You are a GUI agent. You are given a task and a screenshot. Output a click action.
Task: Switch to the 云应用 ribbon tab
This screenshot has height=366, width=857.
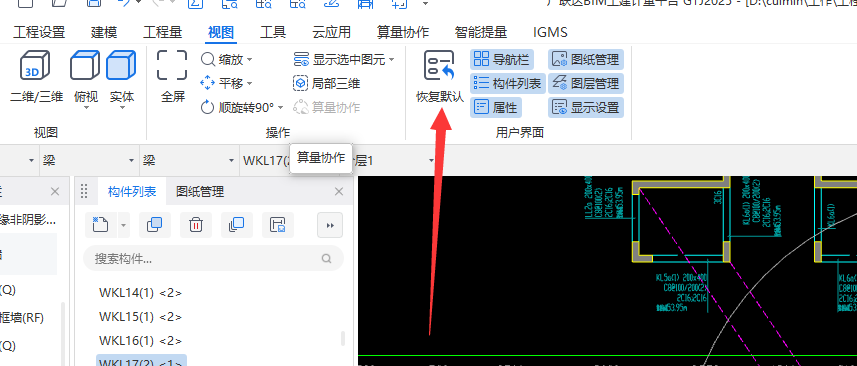click(x=331, y=32)
